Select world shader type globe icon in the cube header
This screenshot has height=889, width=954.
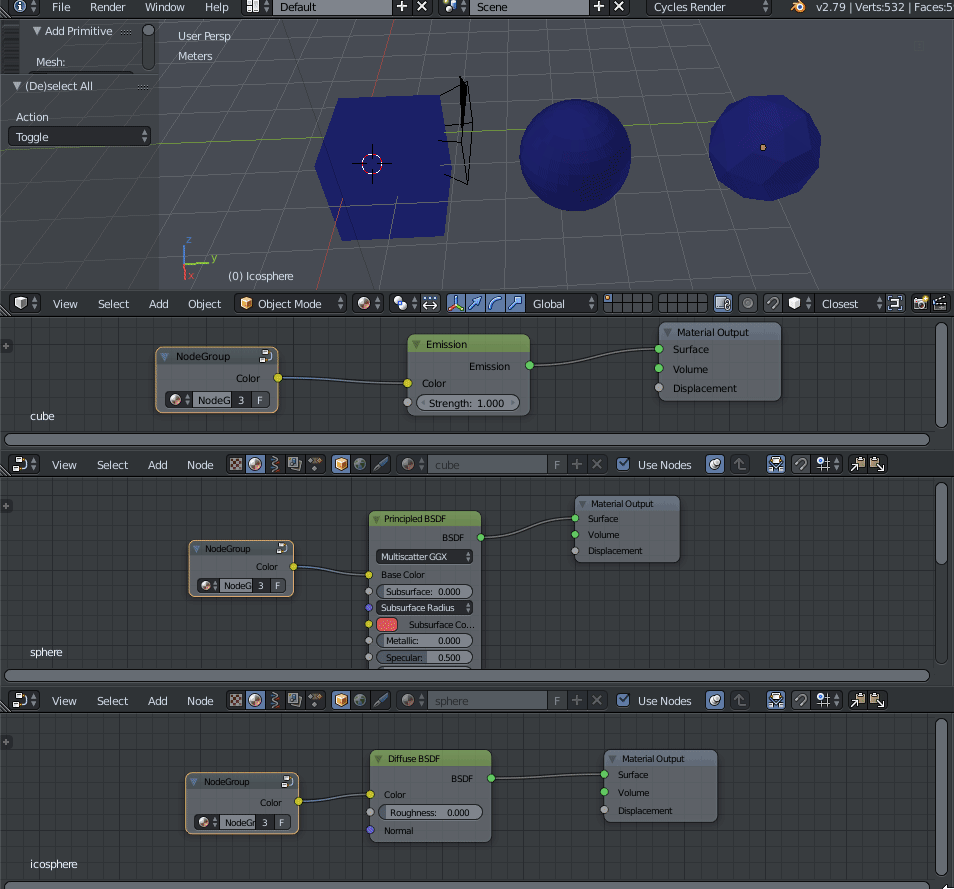point(361,464)
